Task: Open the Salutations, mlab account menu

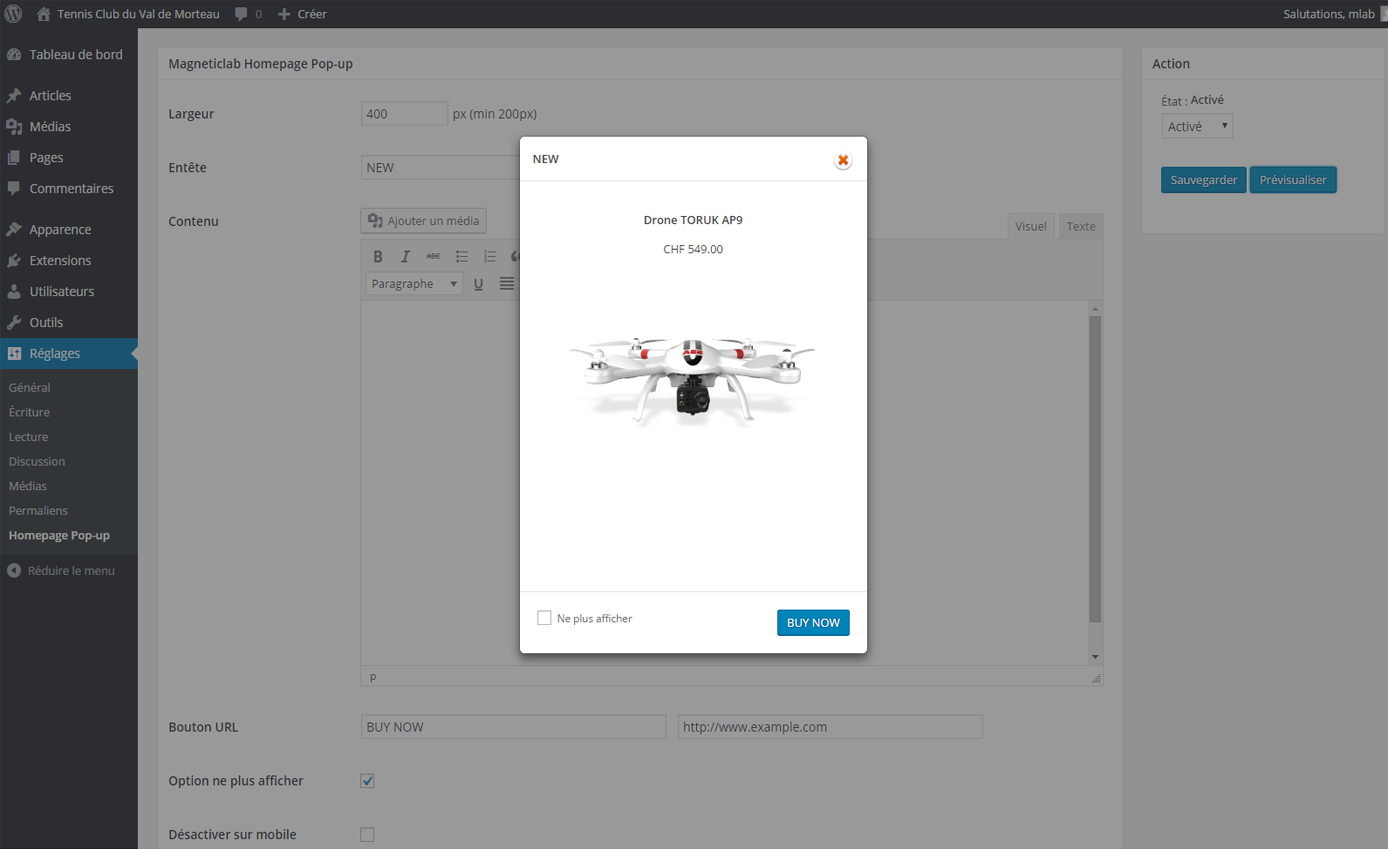Action: [1334, 14]
